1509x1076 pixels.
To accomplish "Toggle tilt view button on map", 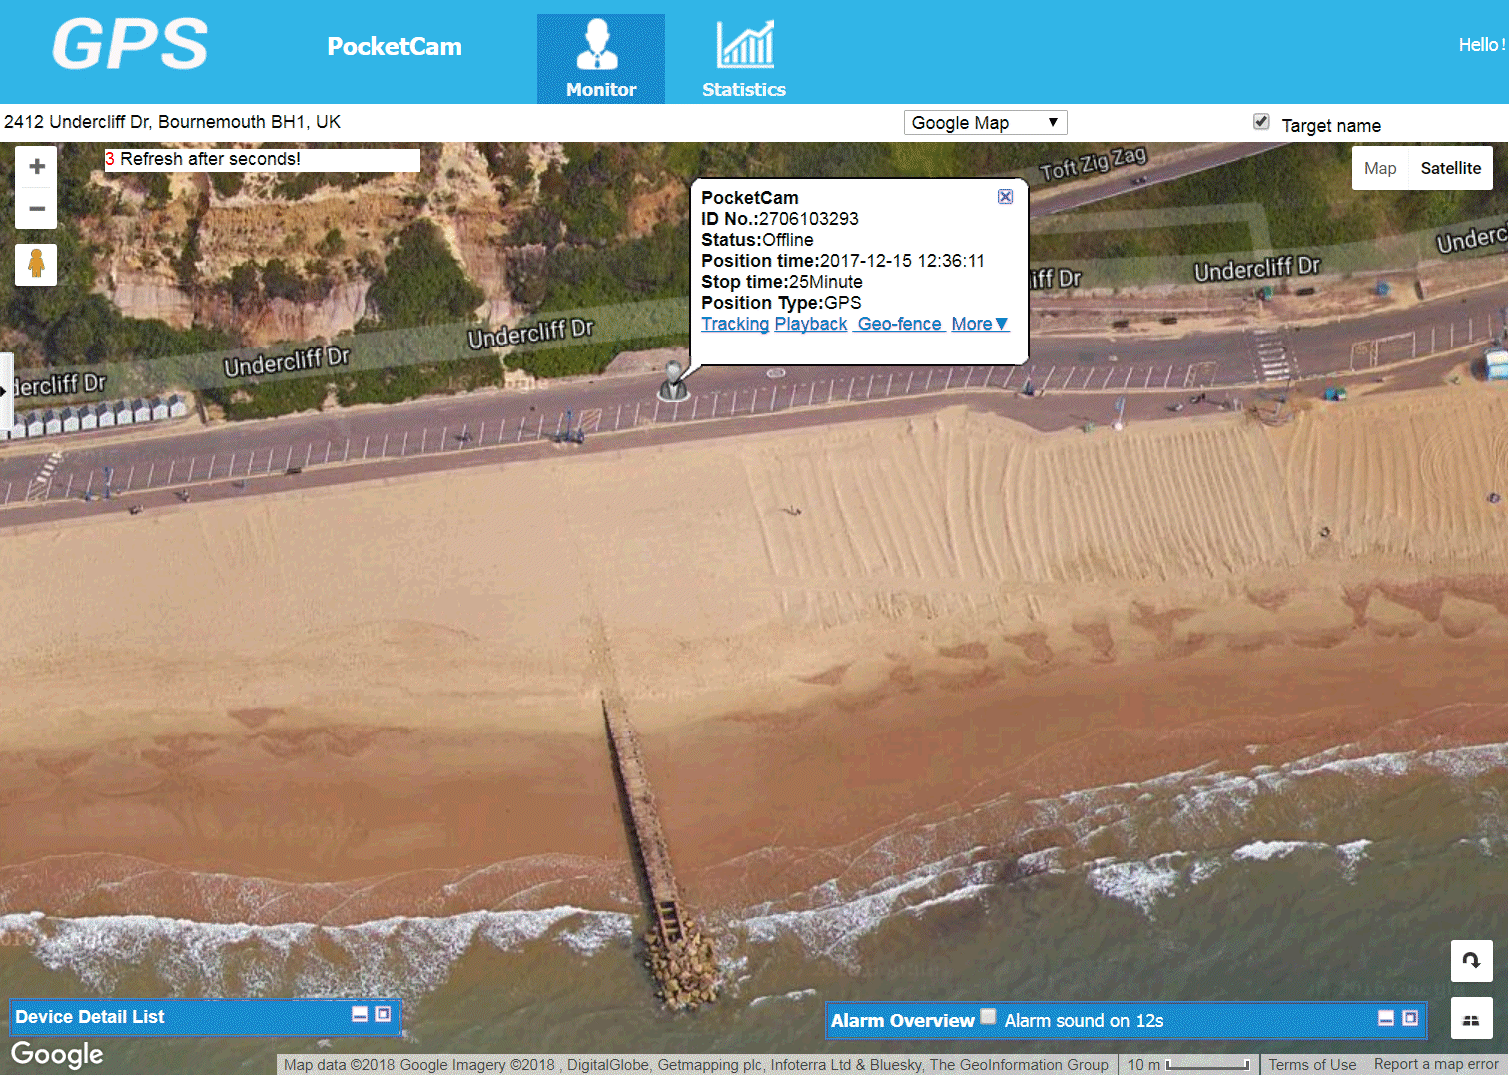I will click(1471, 1020).
